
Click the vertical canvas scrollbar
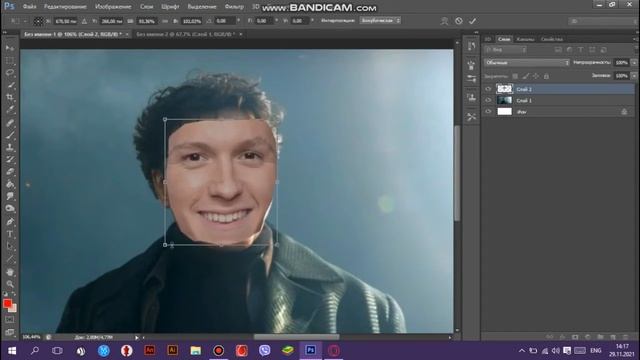(x=457, y=173)
